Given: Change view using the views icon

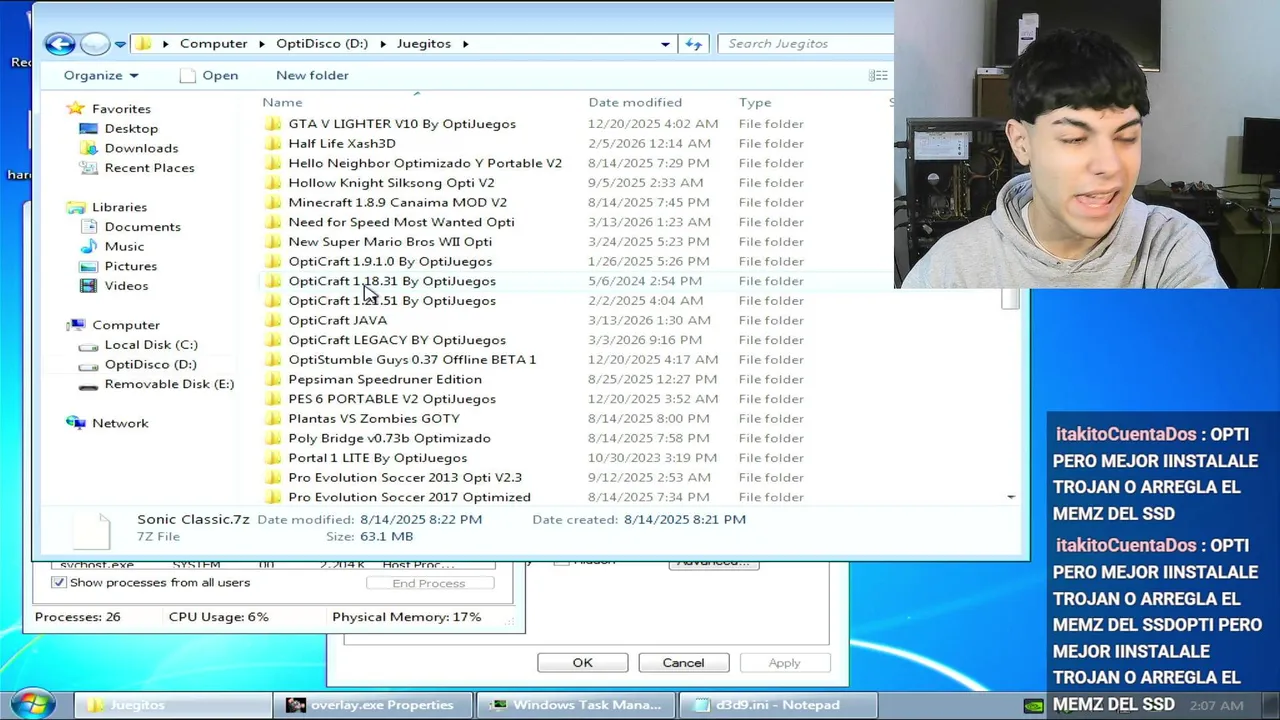Looking at the screenshot, I should coord(878,75).
